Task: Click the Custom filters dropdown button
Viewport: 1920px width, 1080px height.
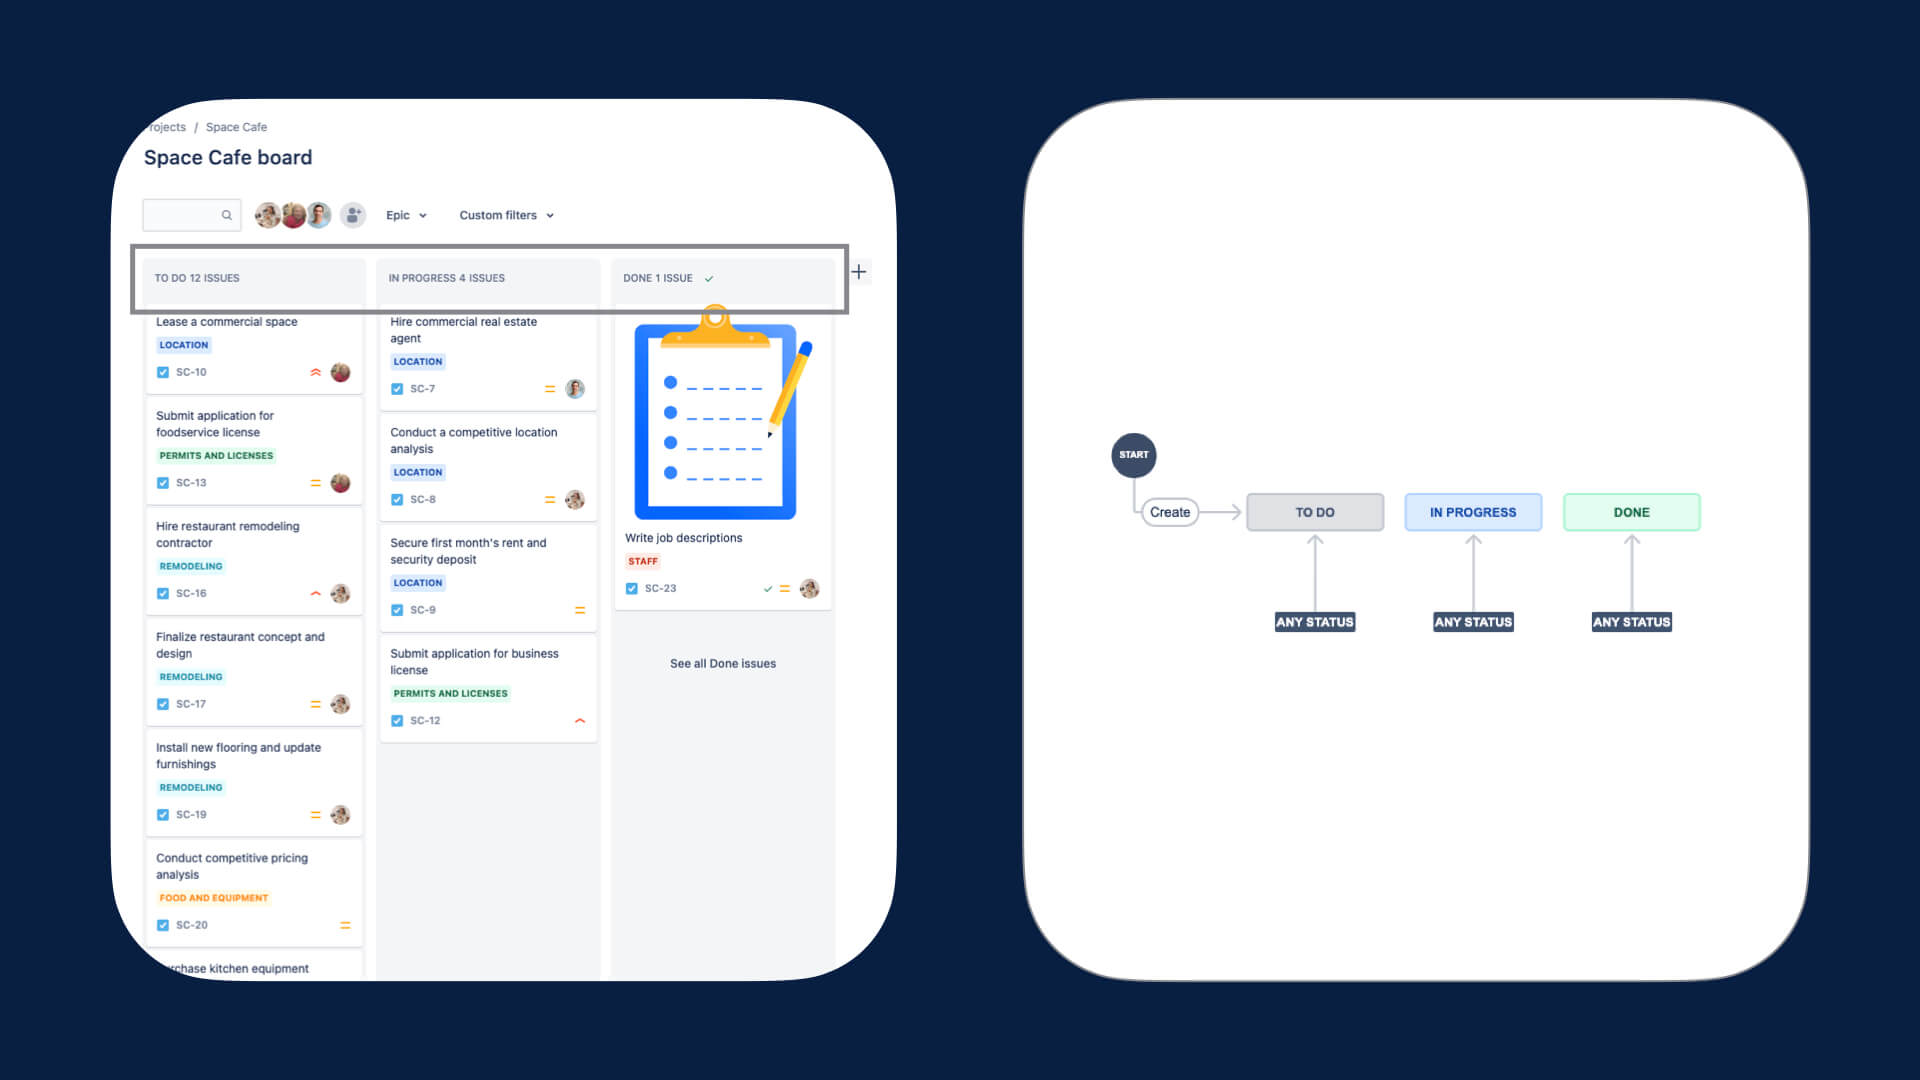Action: click(x=506, y=215)
